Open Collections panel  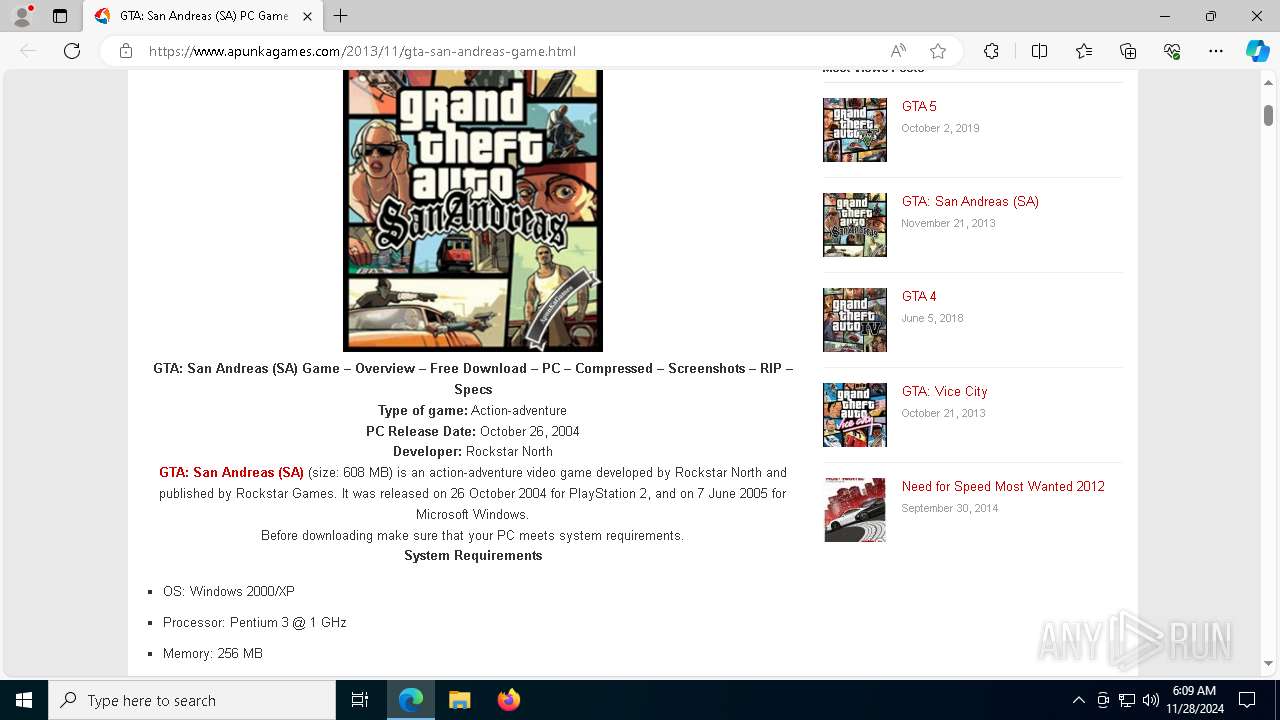click(x=1128, y=51)
